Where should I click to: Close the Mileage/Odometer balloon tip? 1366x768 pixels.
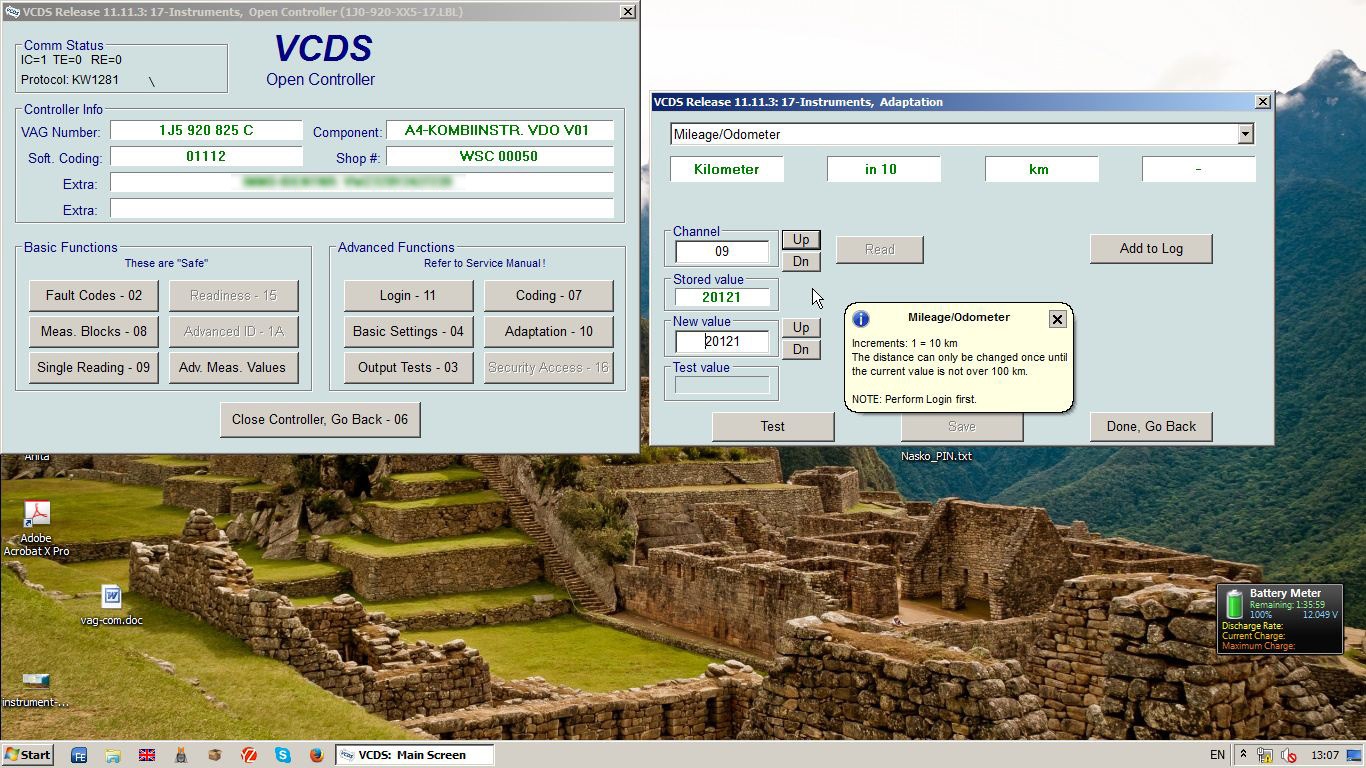click(x=1057, y=319)
